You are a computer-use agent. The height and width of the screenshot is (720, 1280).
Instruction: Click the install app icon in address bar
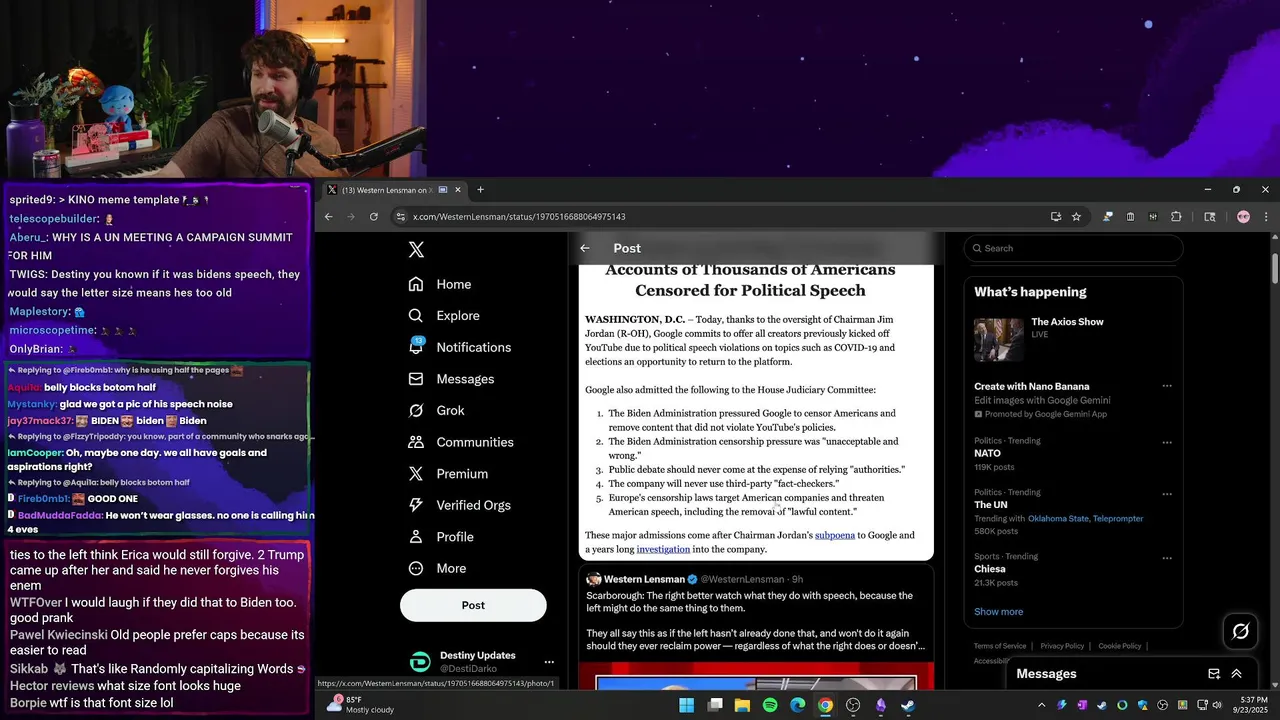tap(1055, 216)
